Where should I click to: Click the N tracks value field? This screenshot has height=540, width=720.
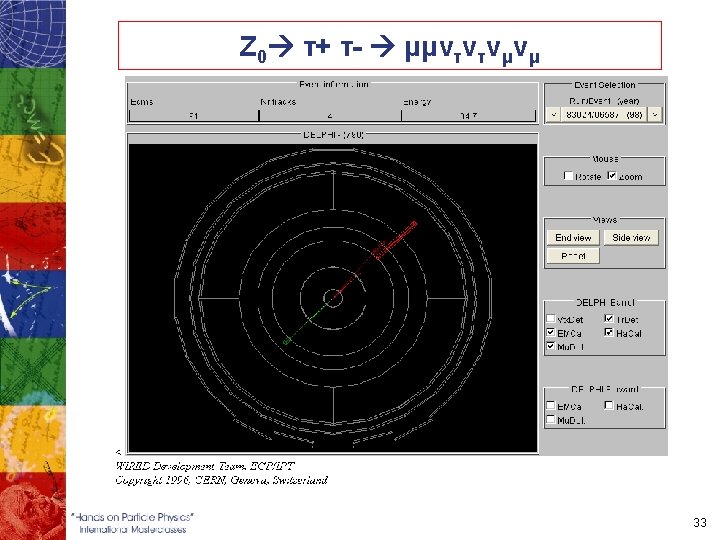click(x=330, y=115)
